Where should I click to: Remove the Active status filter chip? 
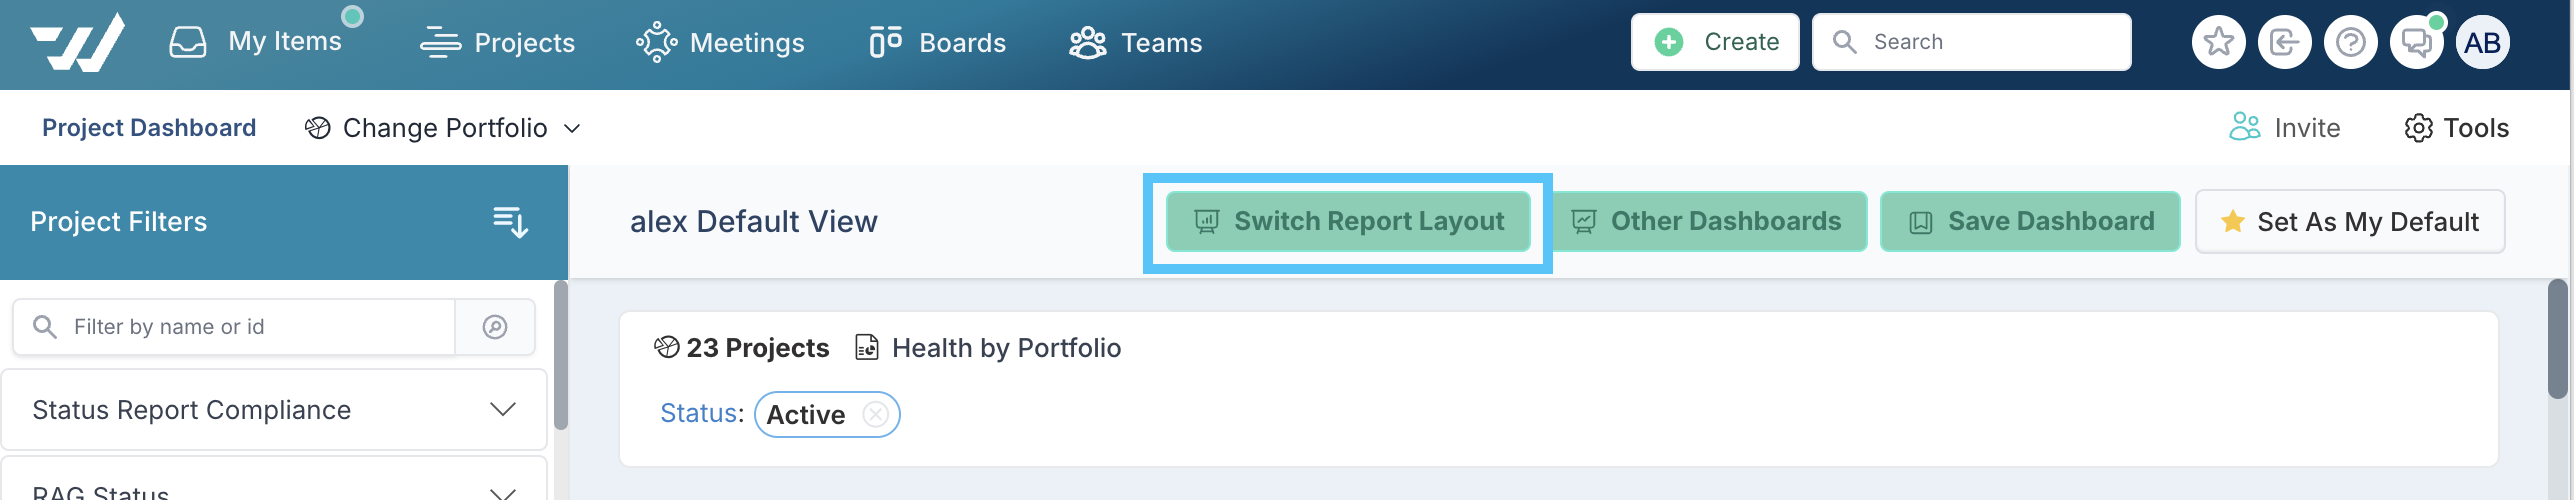876,414
